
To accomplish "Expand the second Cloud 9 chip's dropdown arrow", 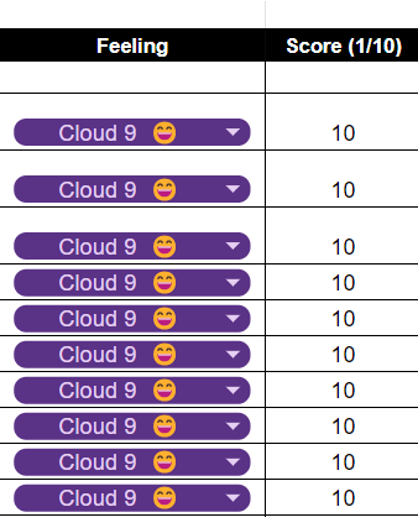I will click(x=233, y=189).
